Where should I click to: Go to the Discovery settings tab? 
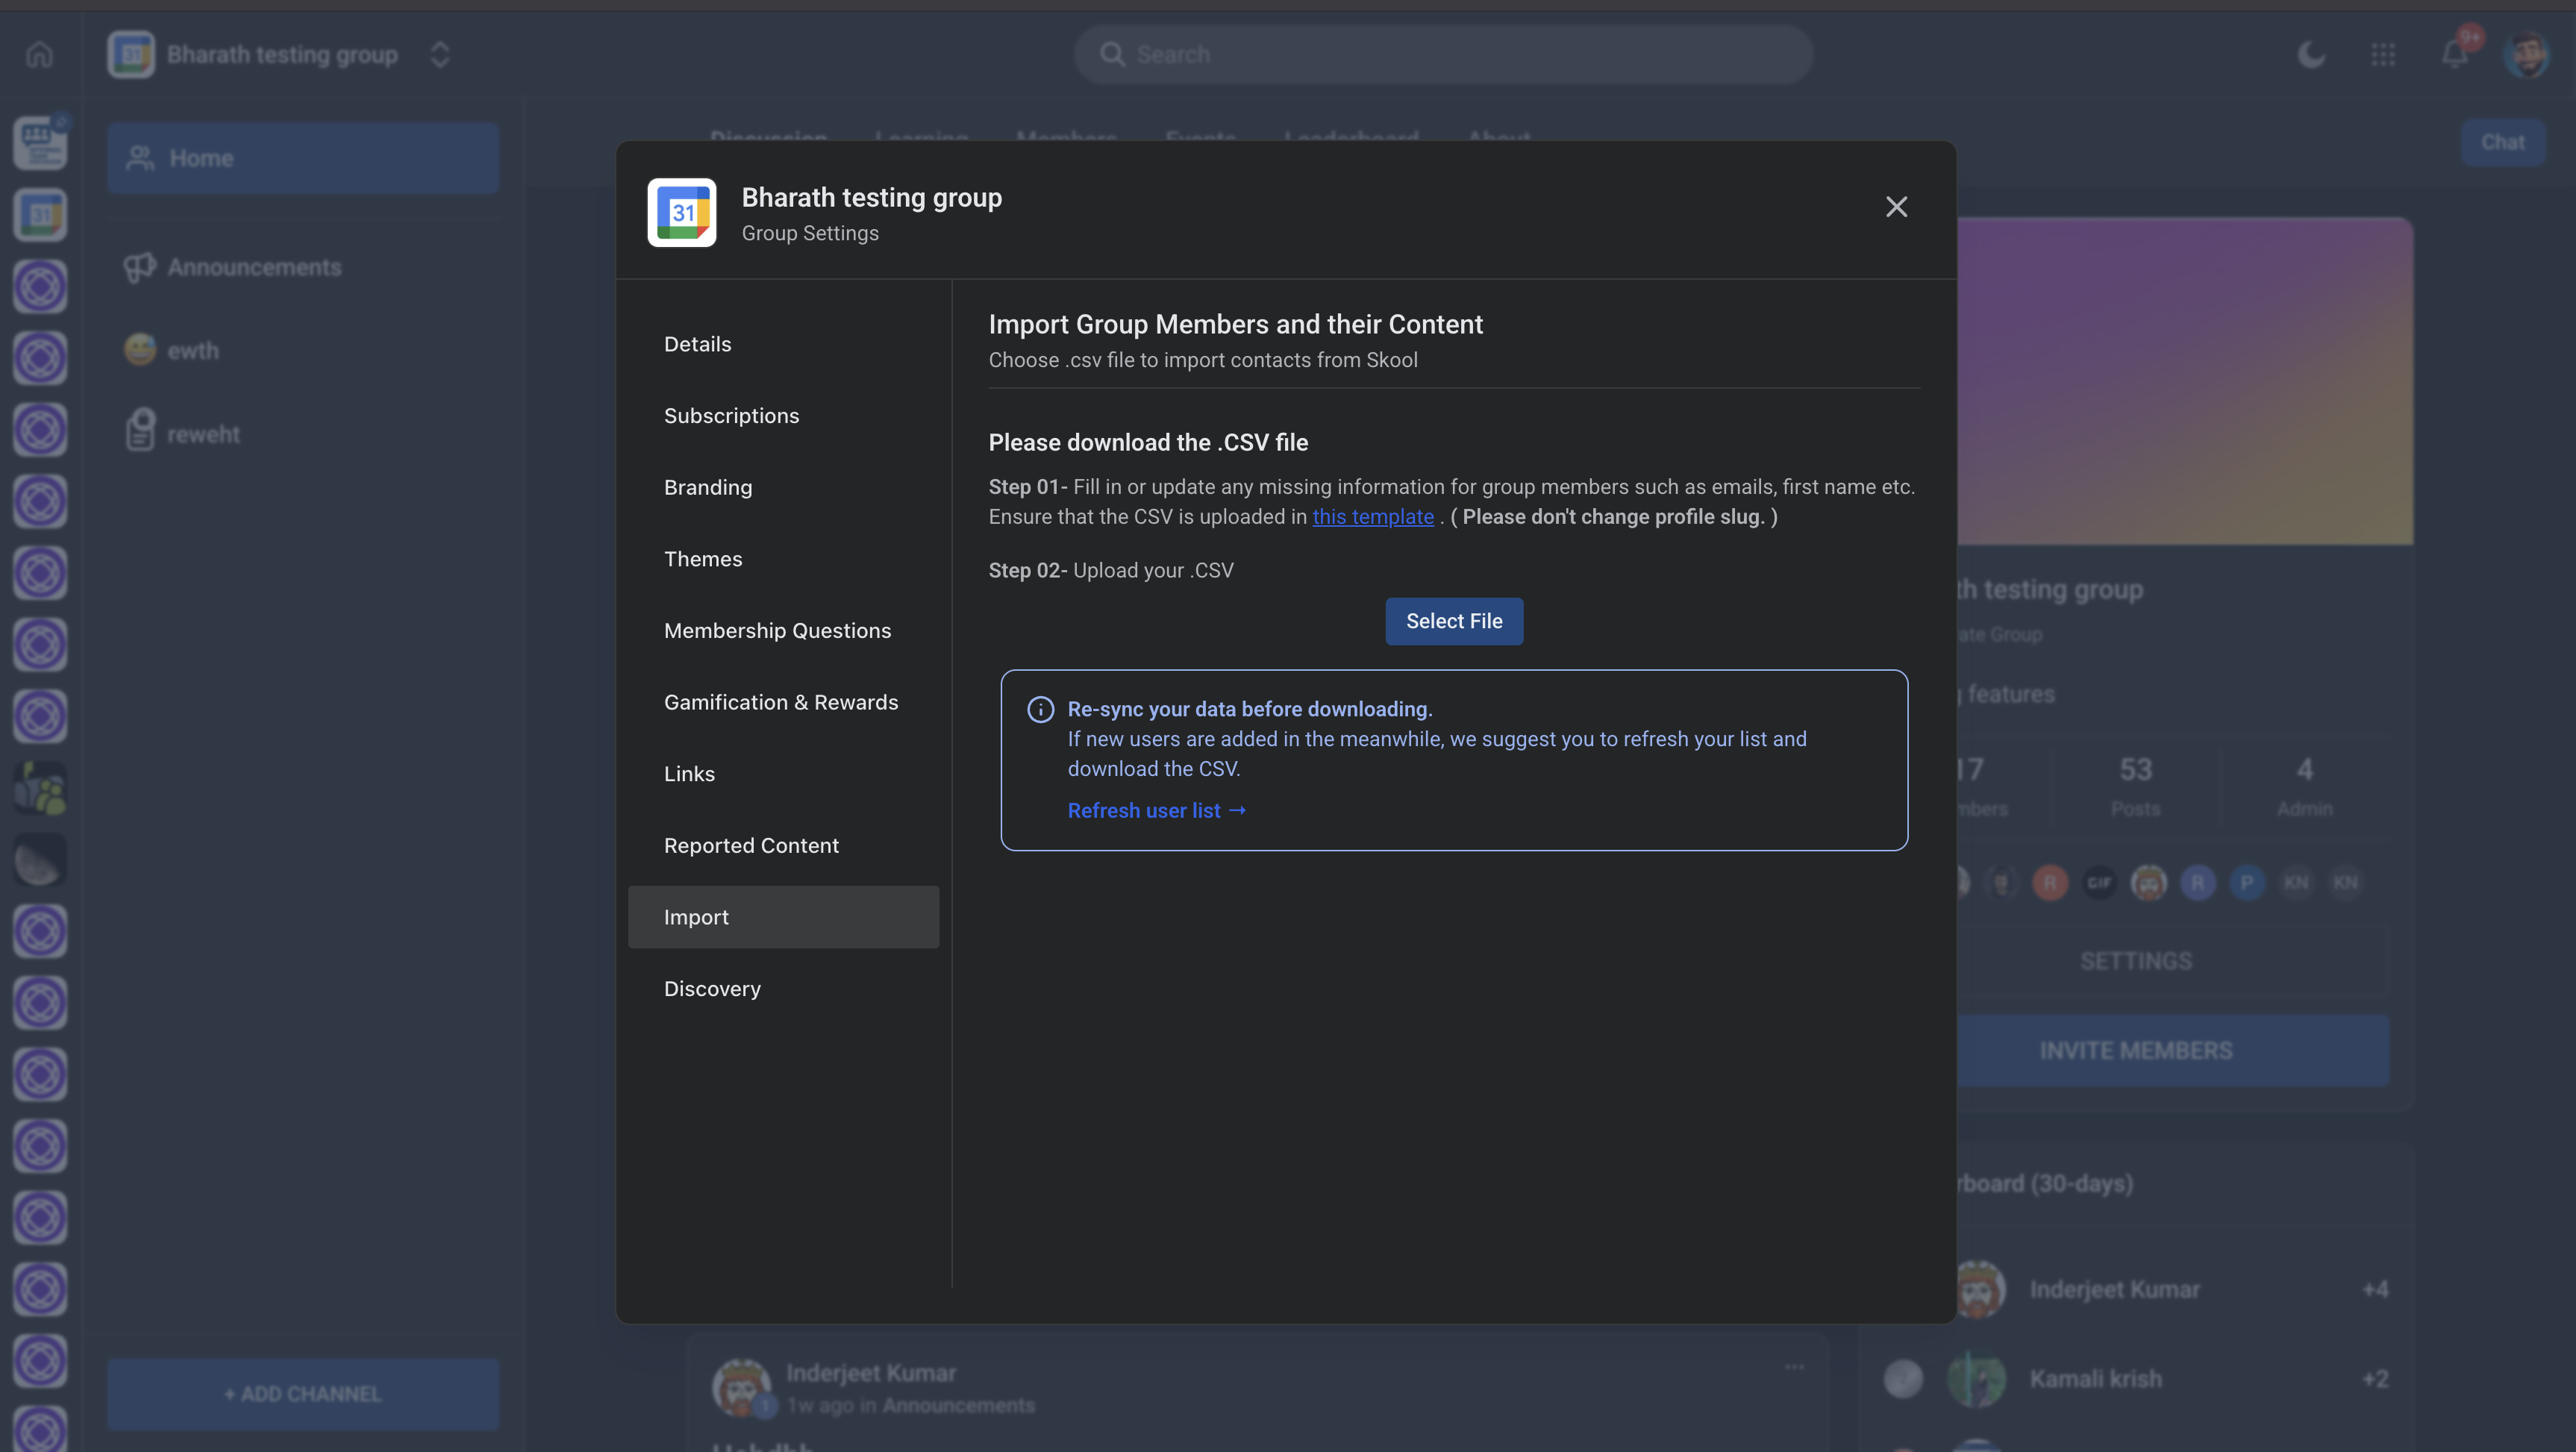pos(712,989)
